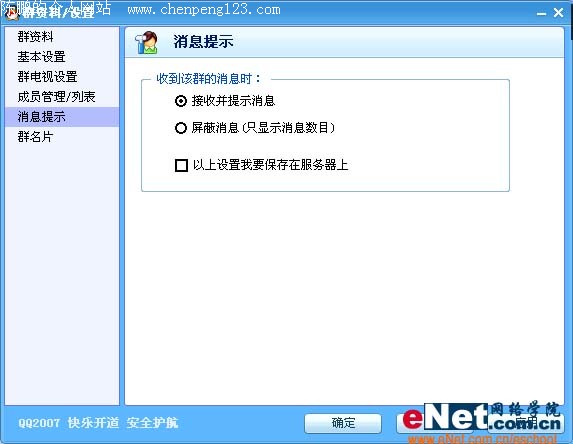This screenshot has width=573, height=444.
Task: Click the message alert user icon in header
Action: point(146,42)
